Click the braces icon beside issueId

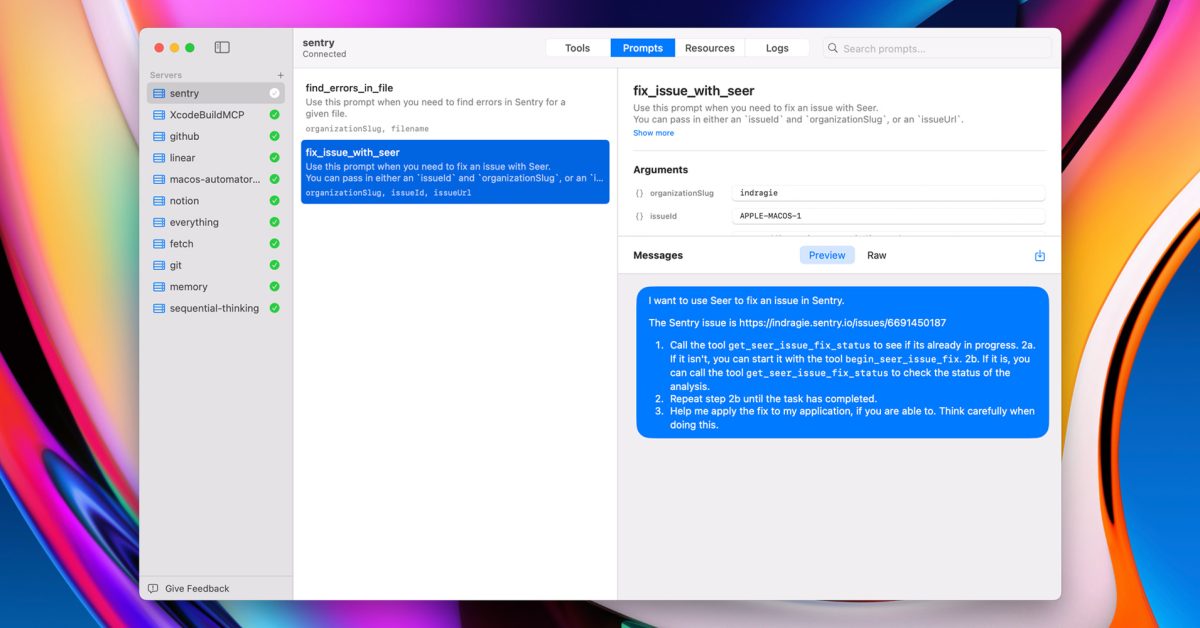(x=639, y=216)
